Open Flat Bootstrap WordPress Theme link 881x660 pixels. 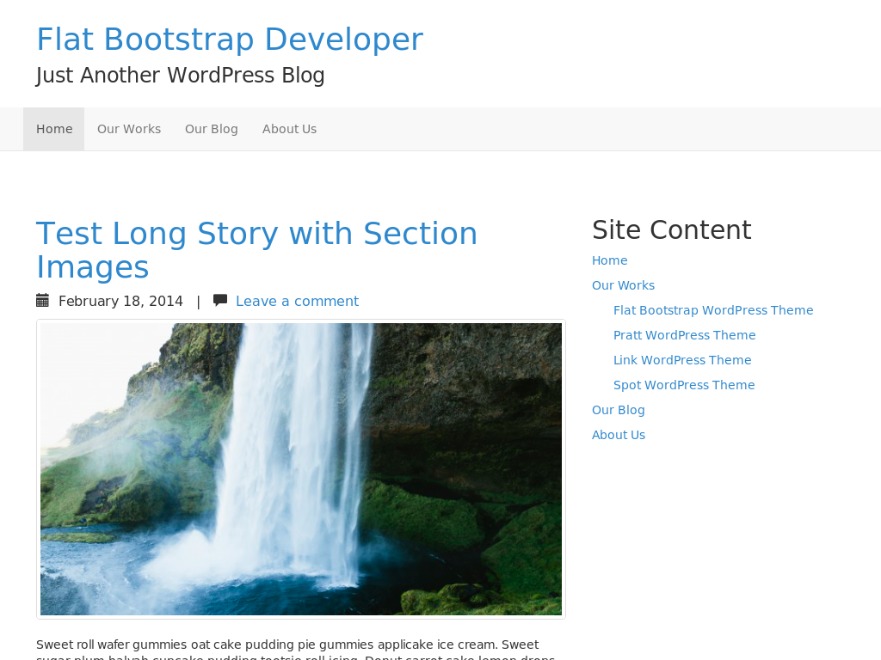(713, 310)
